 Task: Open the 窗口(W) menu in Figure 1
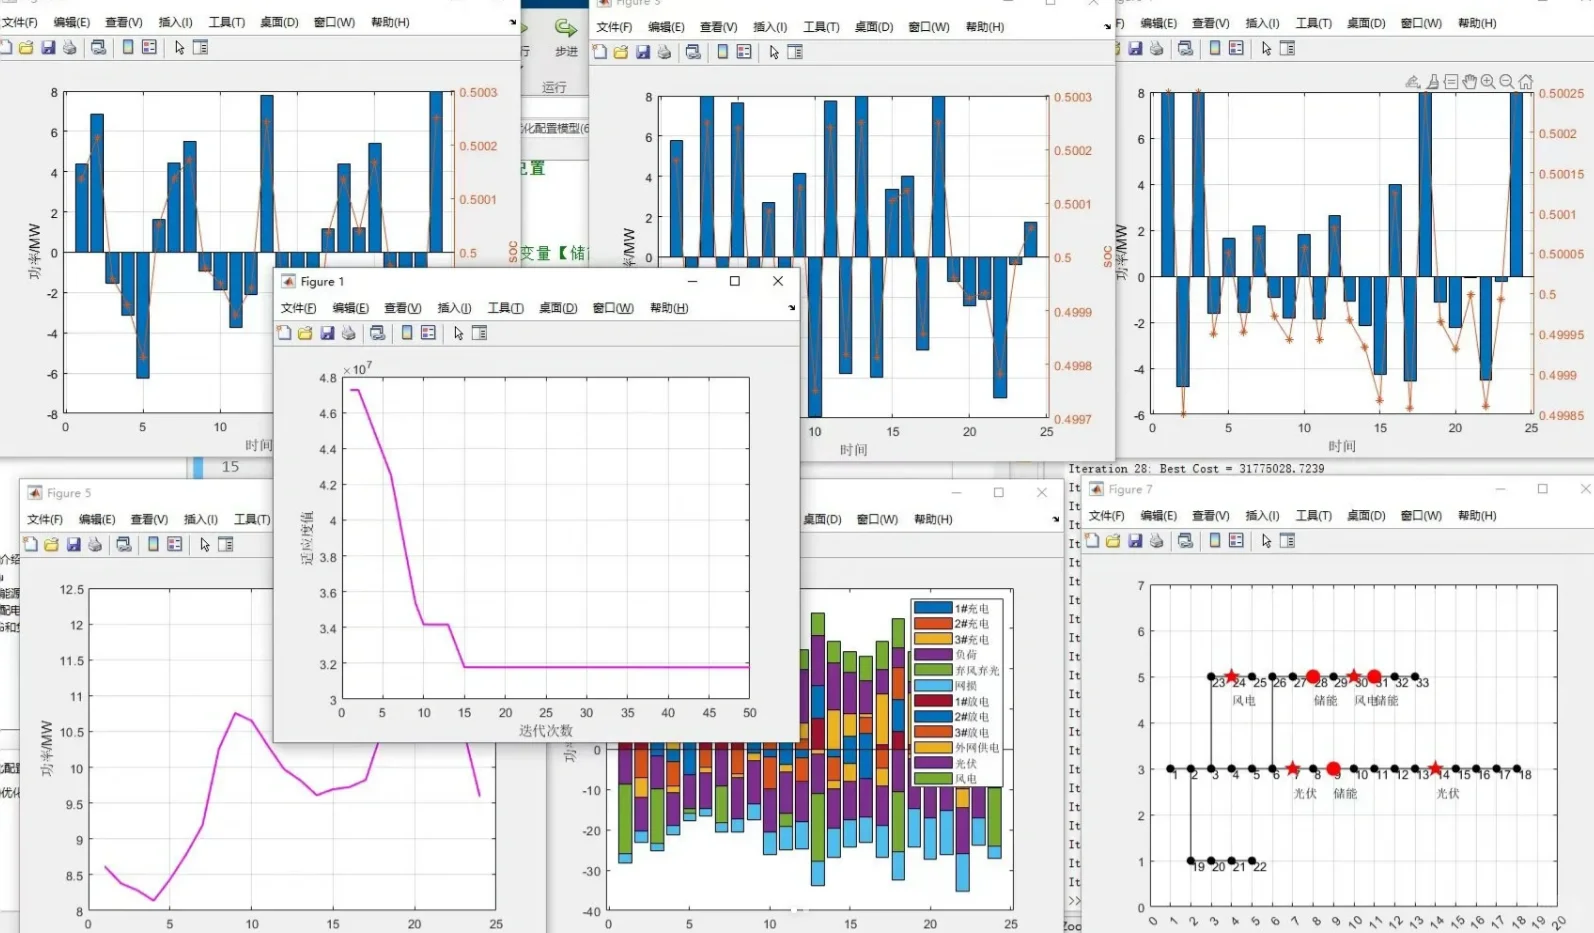pos(613,308)
